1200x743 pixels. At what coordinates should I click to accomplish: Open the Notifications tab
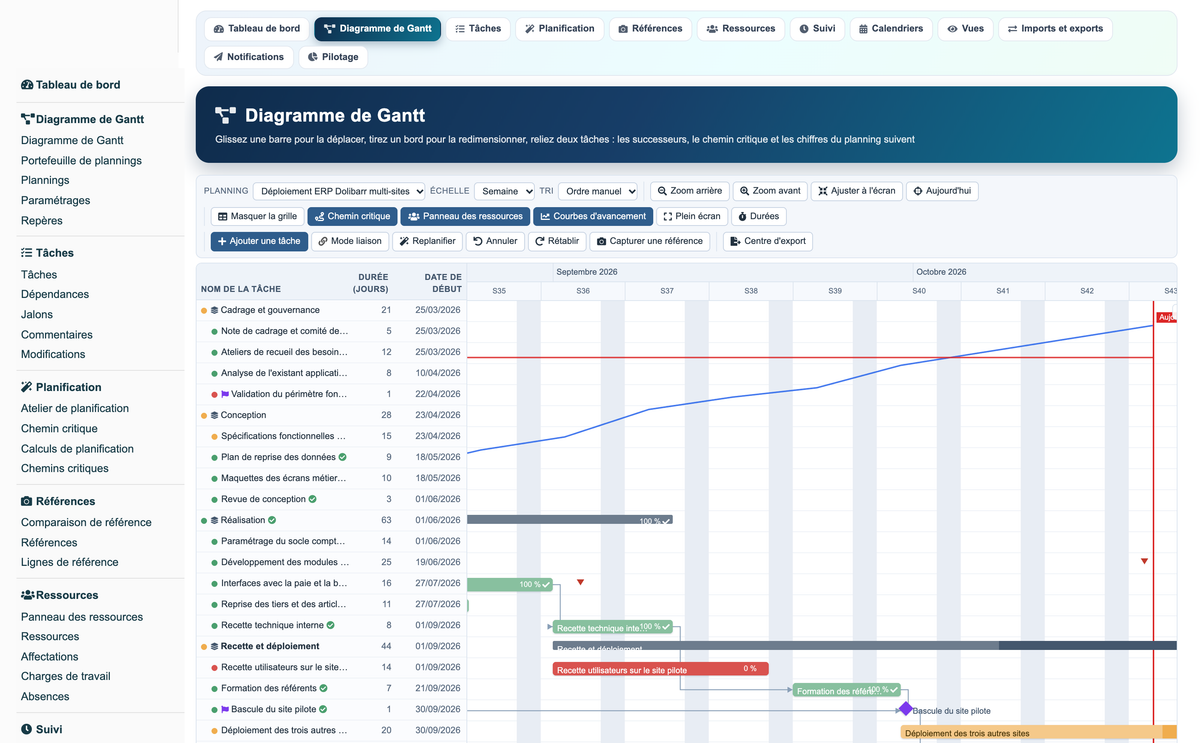[x=249, y=57]
